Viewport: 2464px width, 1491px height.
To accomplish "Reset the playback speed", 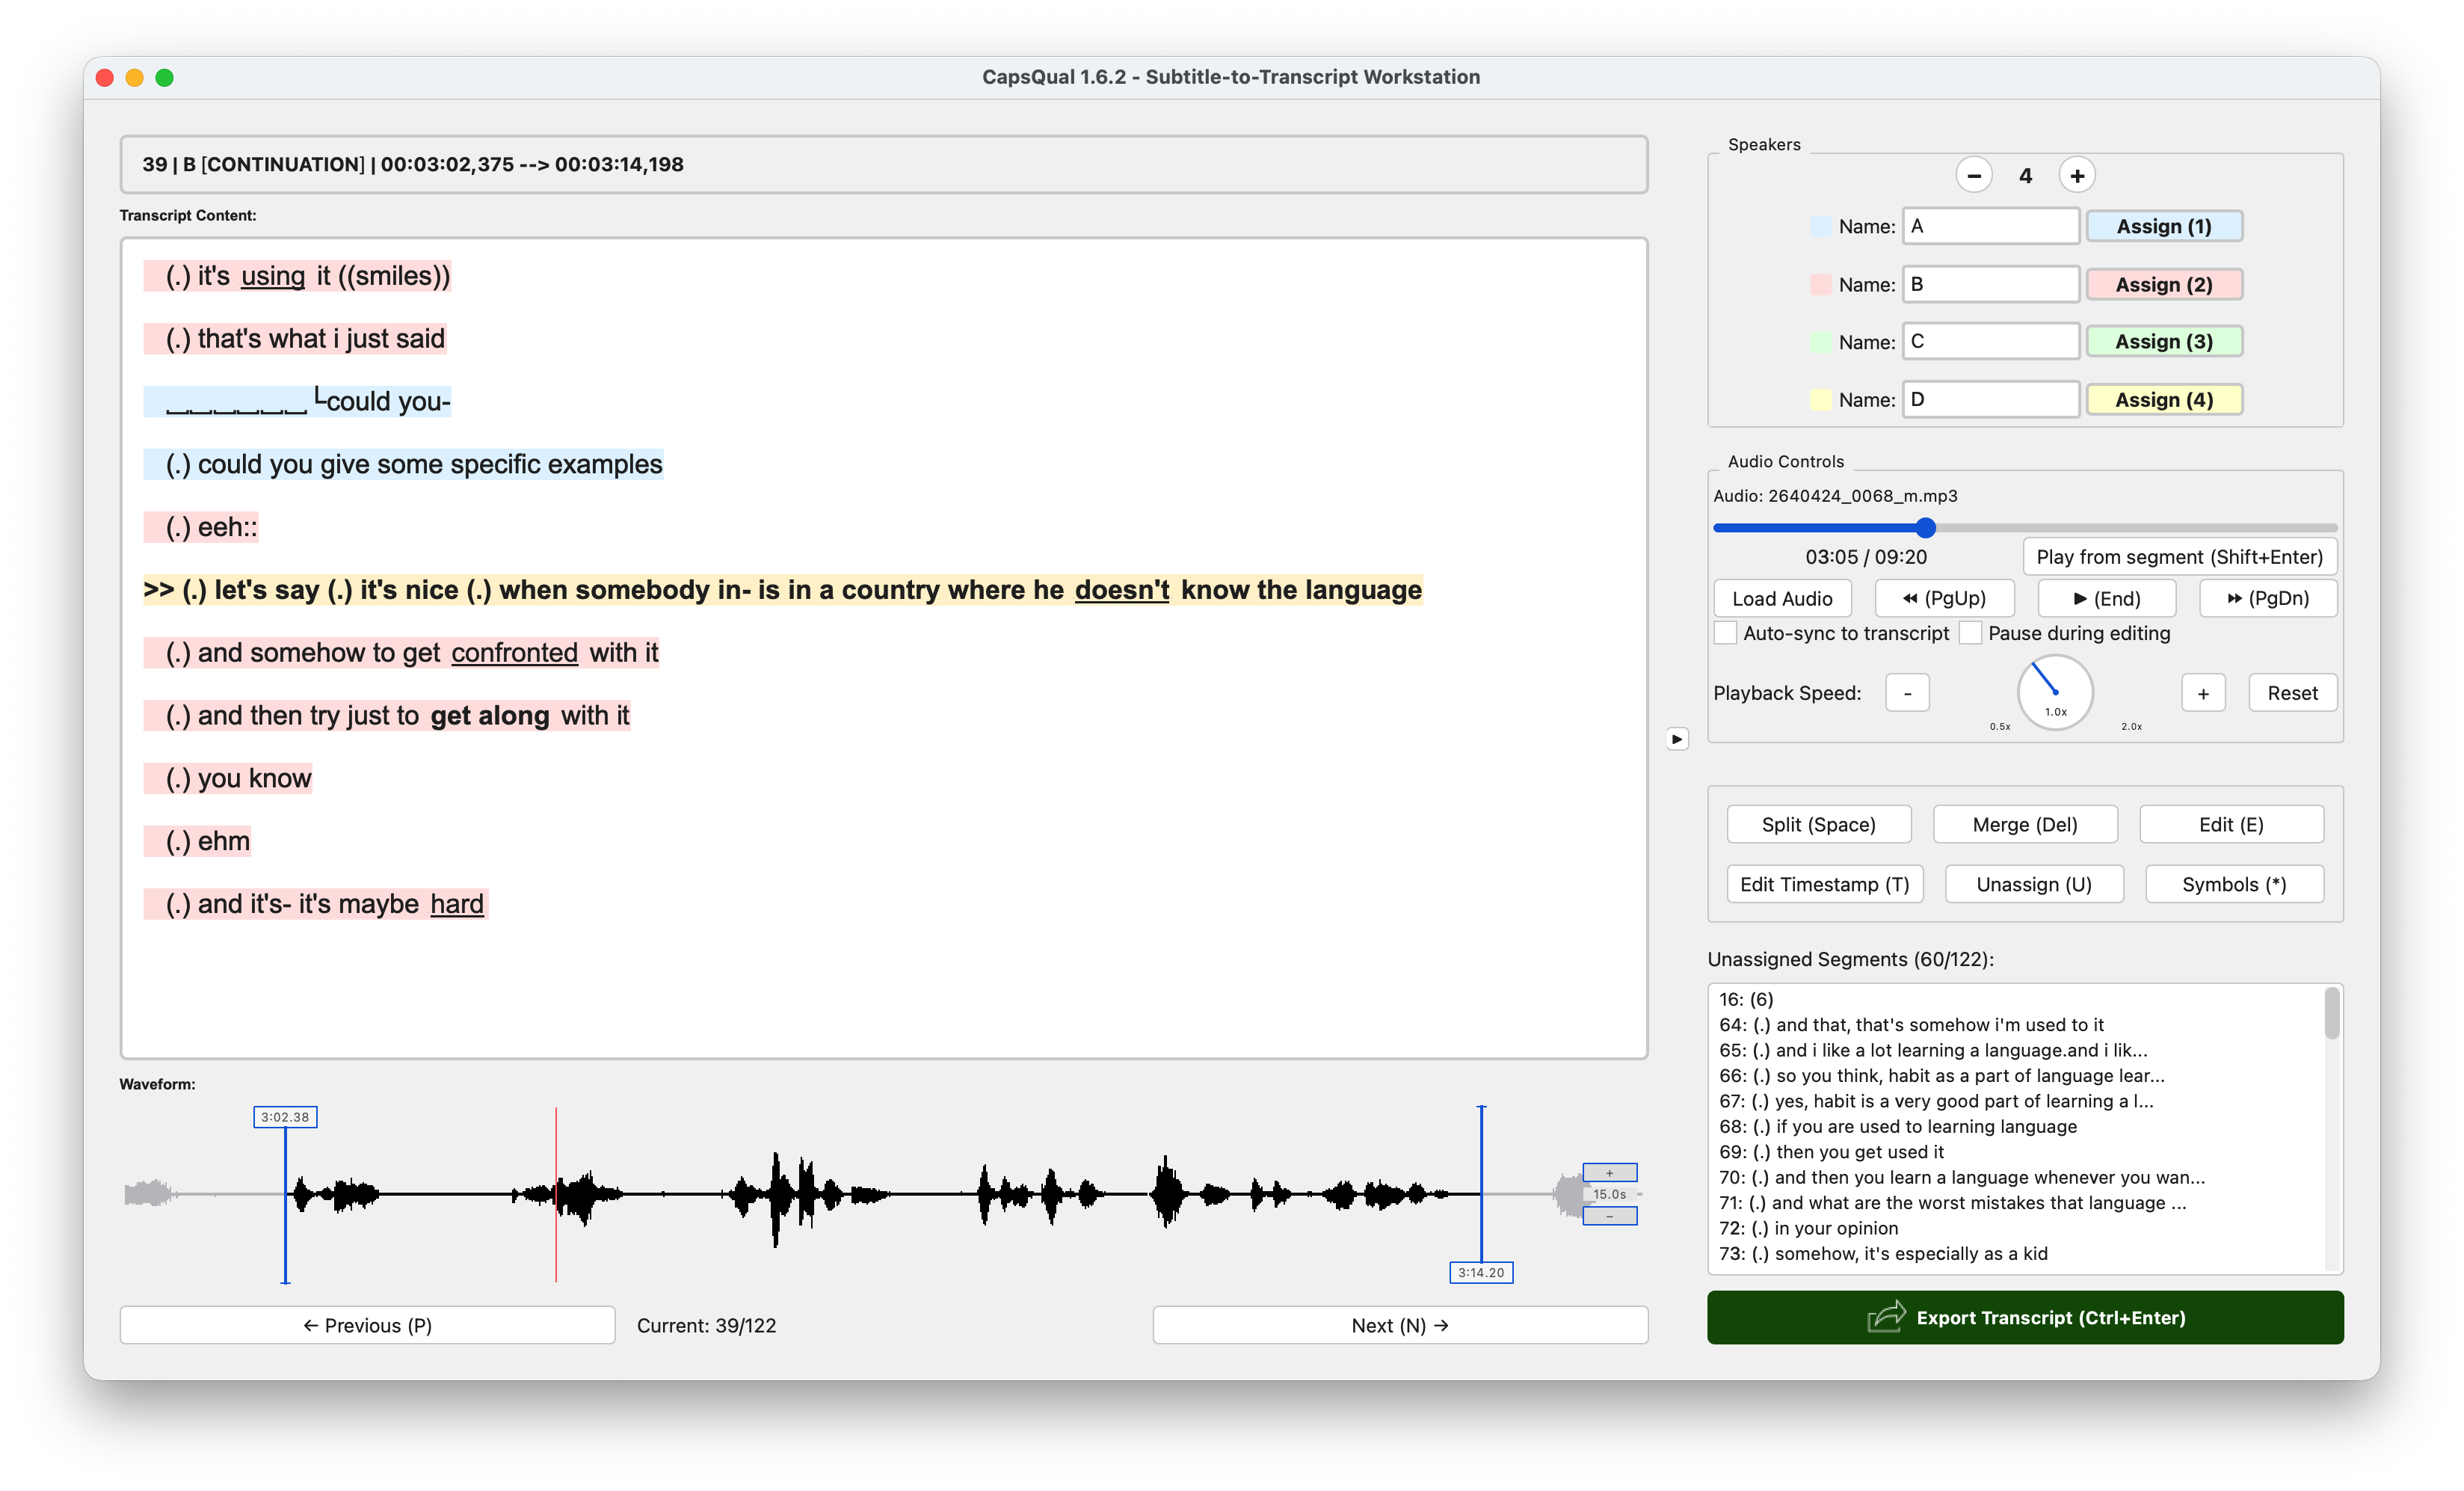I will click(x=2292, y=693).
